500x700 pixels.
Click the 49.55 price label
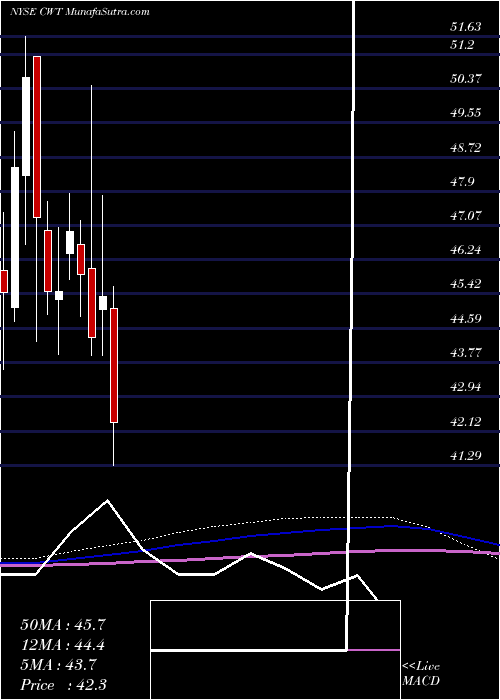pos(466,112)
